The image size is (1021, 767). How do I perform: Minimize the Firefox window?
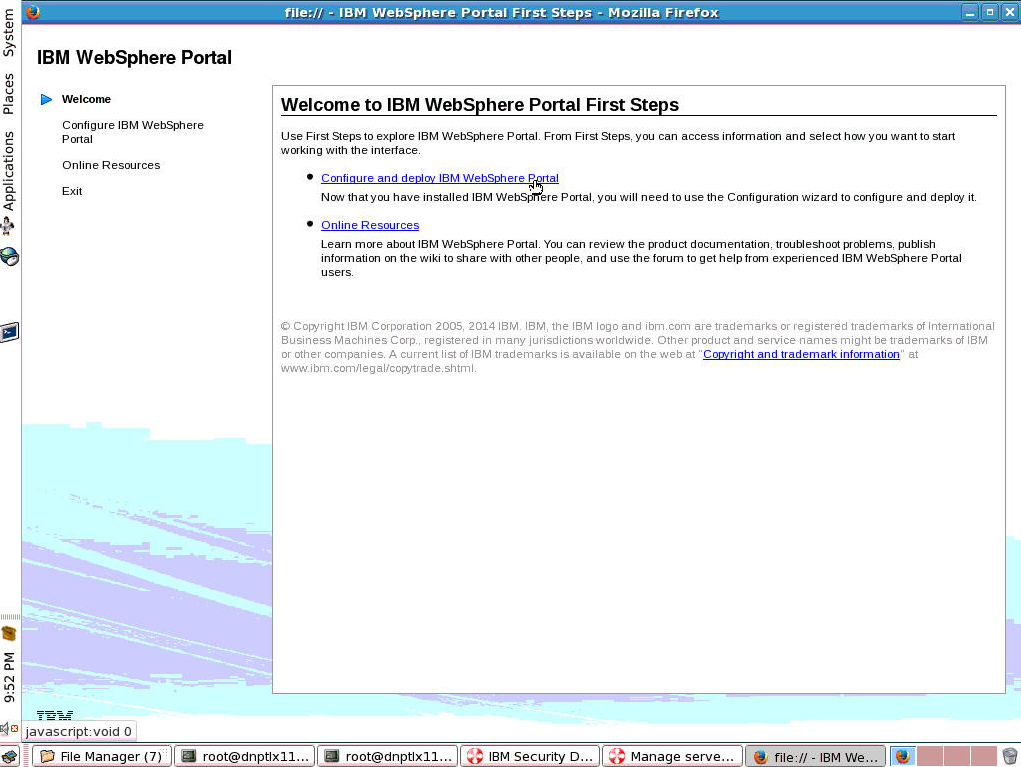coord(970,12)
